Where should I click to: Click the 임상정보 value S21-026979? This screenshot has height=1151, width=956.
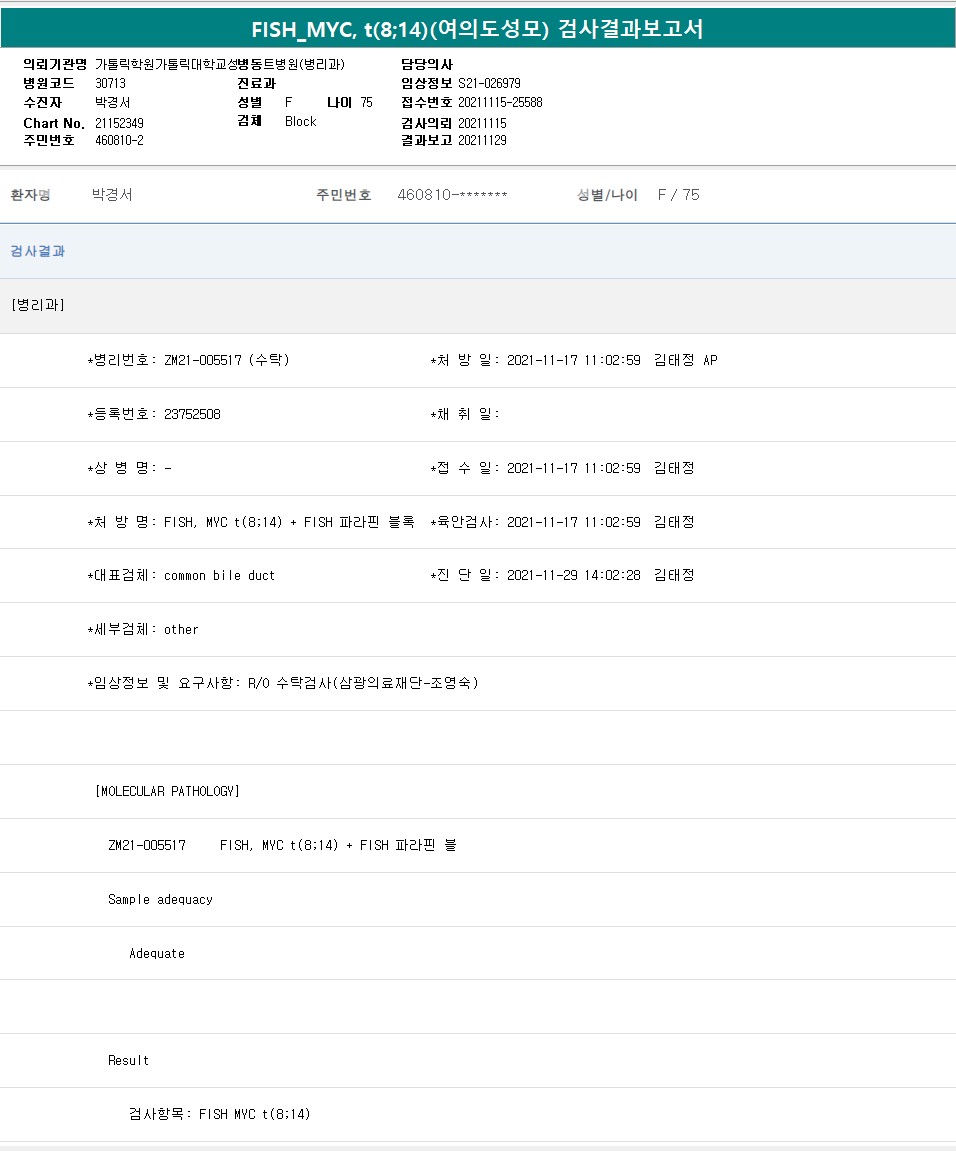pyautogui.click(x=489, y=84)
